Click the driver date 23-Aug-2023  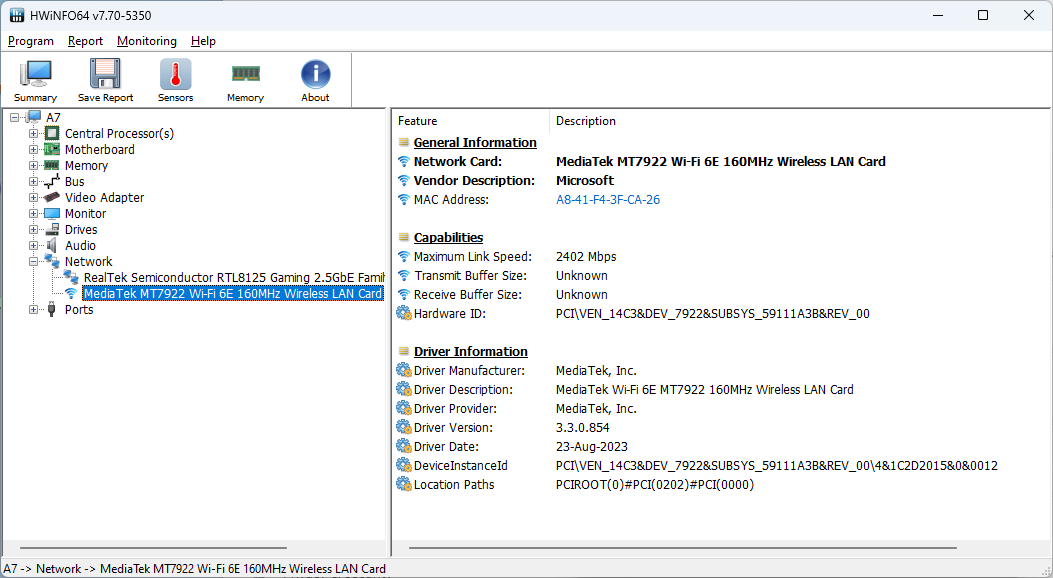592,446
